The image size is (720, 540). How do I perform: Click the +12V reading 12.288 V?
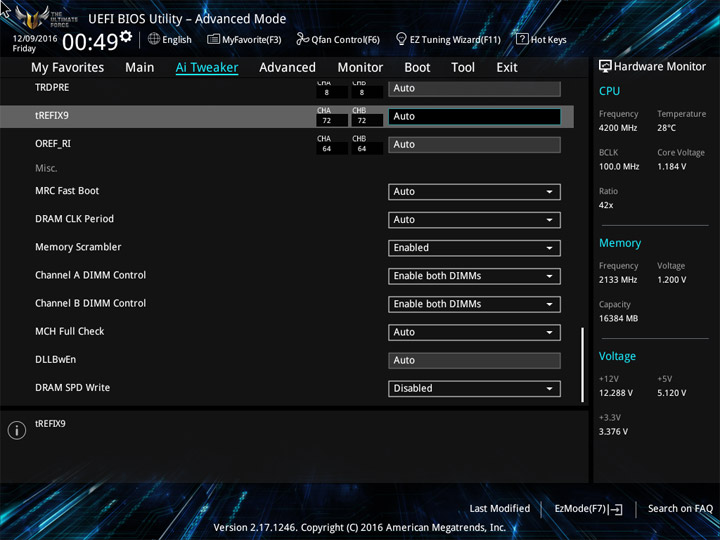[615, 393]
